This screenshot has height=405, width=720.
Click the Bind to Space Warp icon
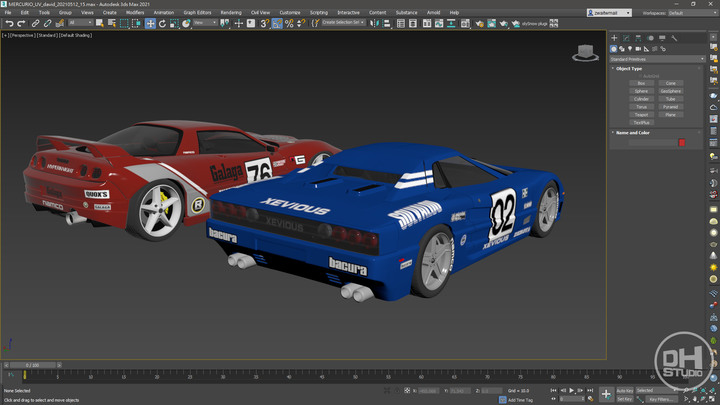click(x=60, y=23)
